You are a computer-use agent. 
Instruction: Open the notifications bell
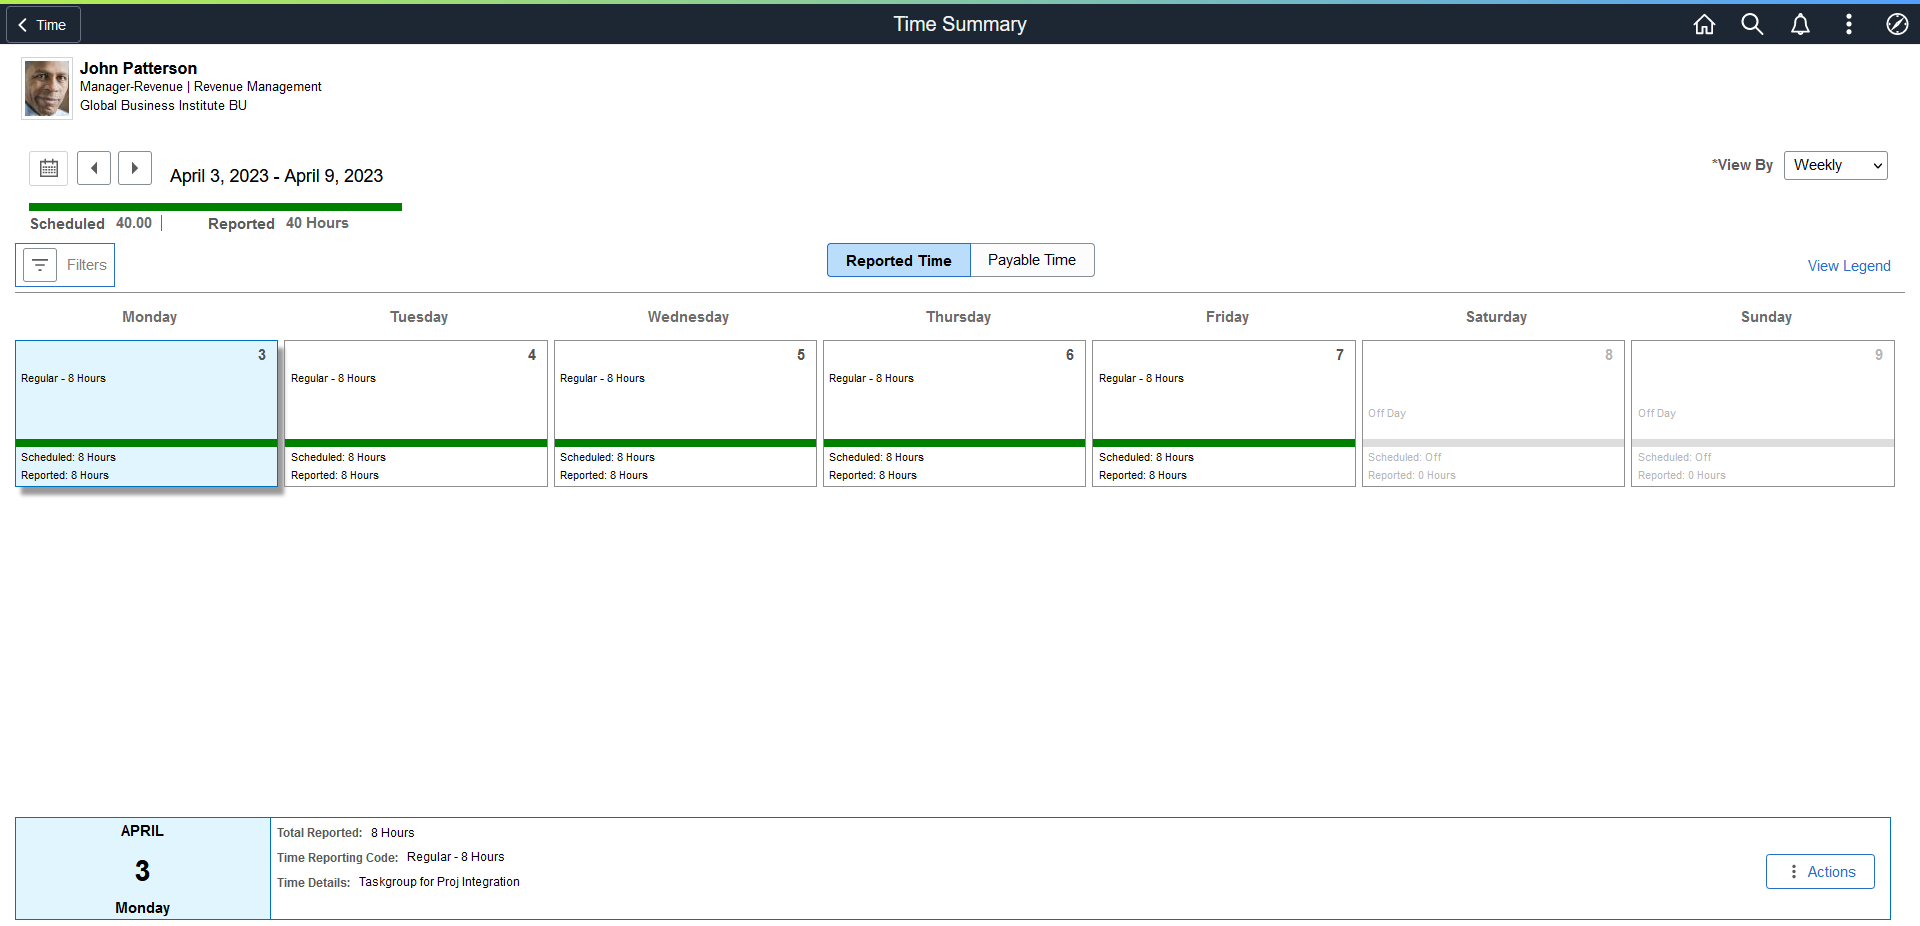tap(1800, 24)
